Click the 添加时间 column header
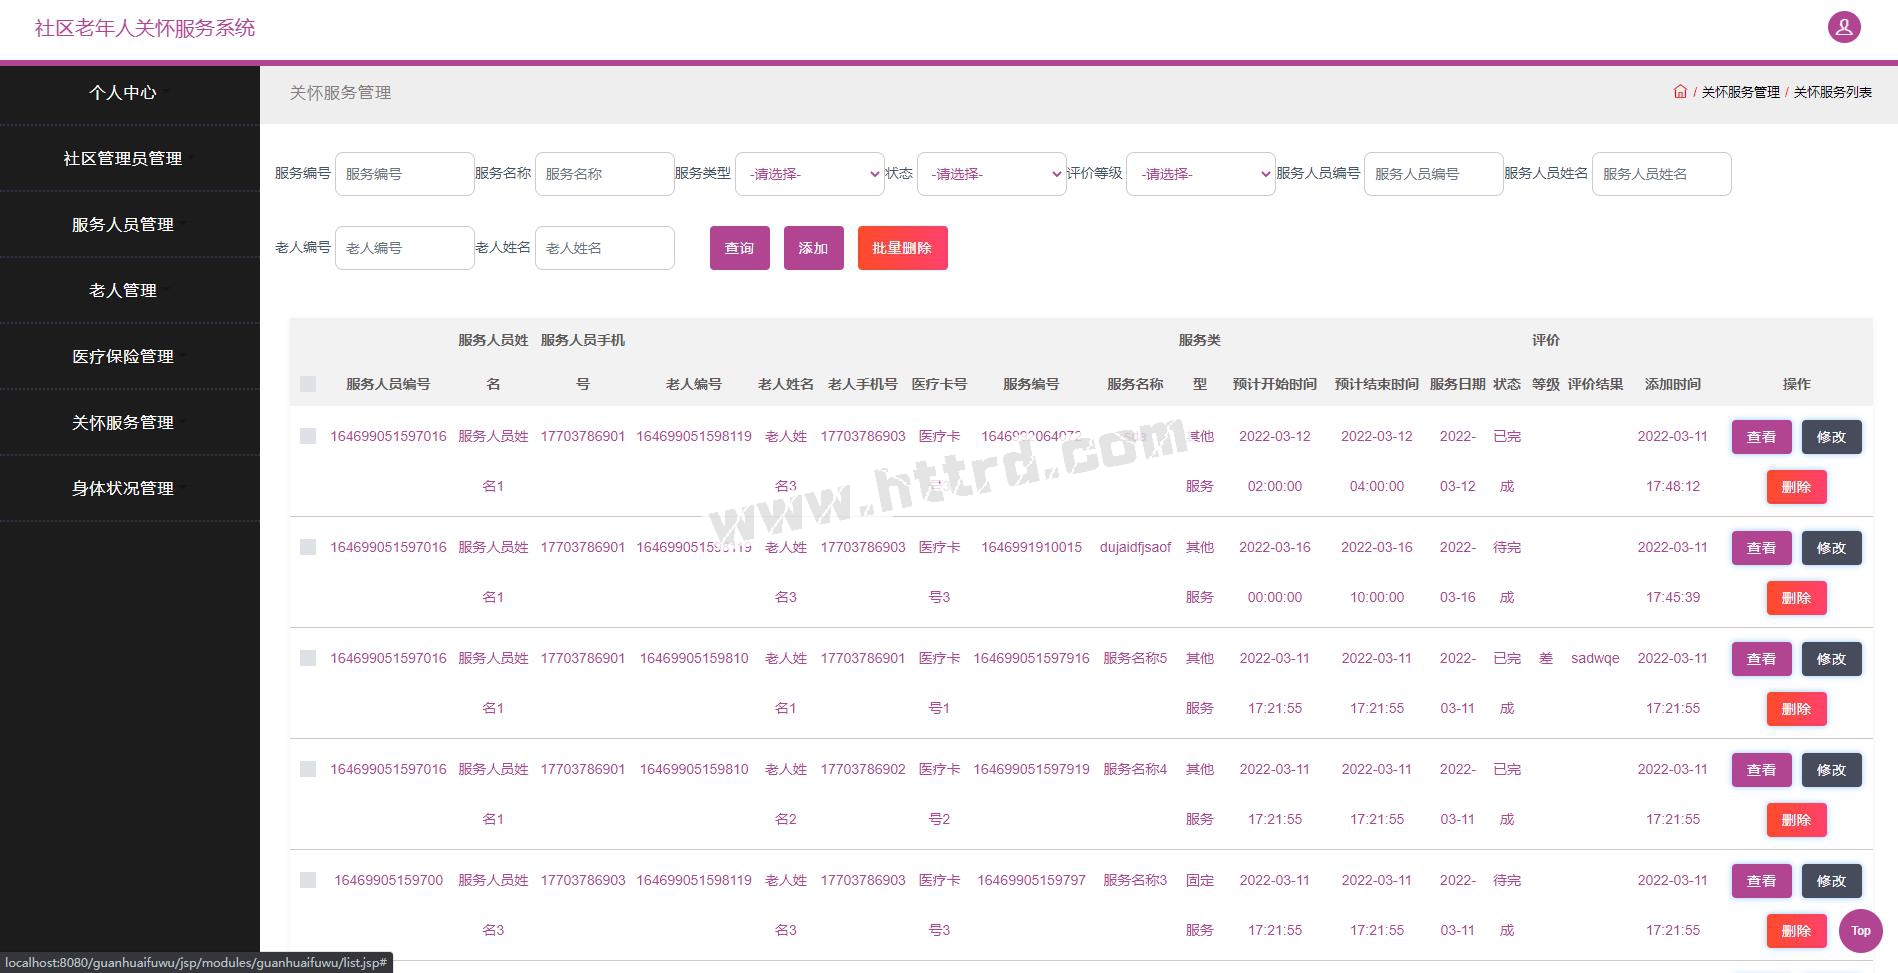This screenshot has width=1898, height=973. pyautogui.click(x=1673, y=384)
